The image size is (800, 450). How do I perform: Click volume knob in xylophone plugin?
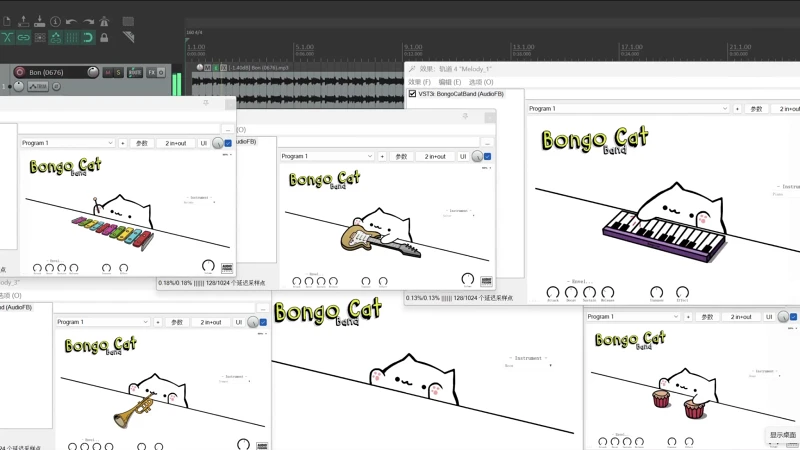coord(208,265)
